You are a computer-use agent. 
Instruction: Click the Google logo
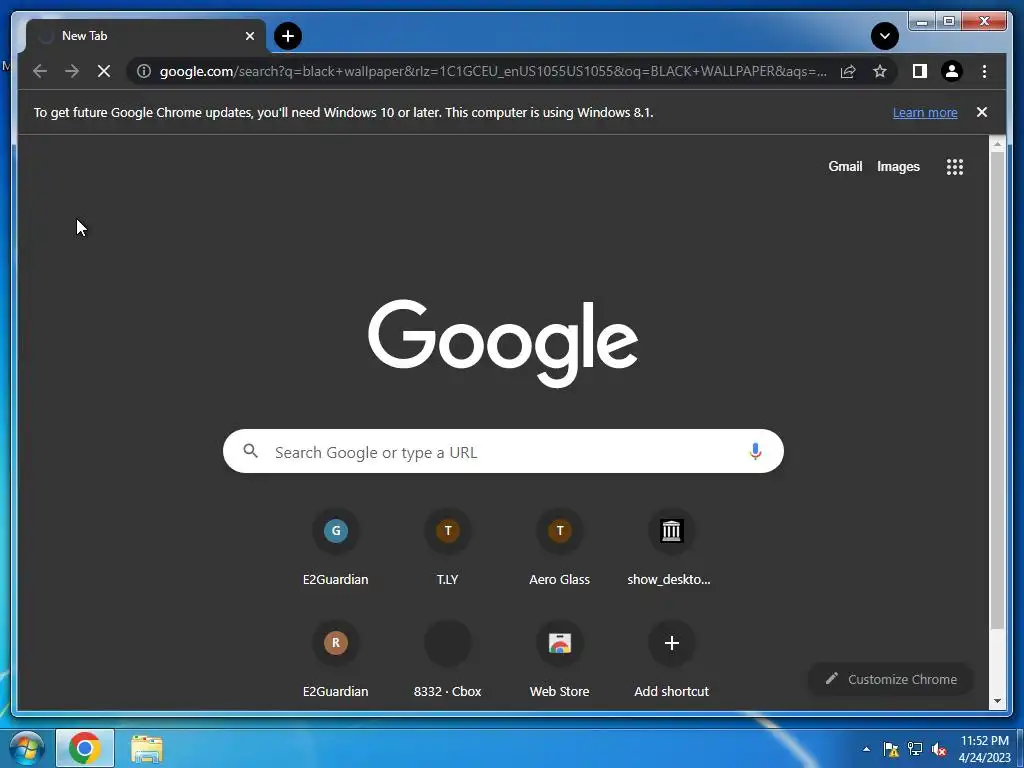coord(503,344)
